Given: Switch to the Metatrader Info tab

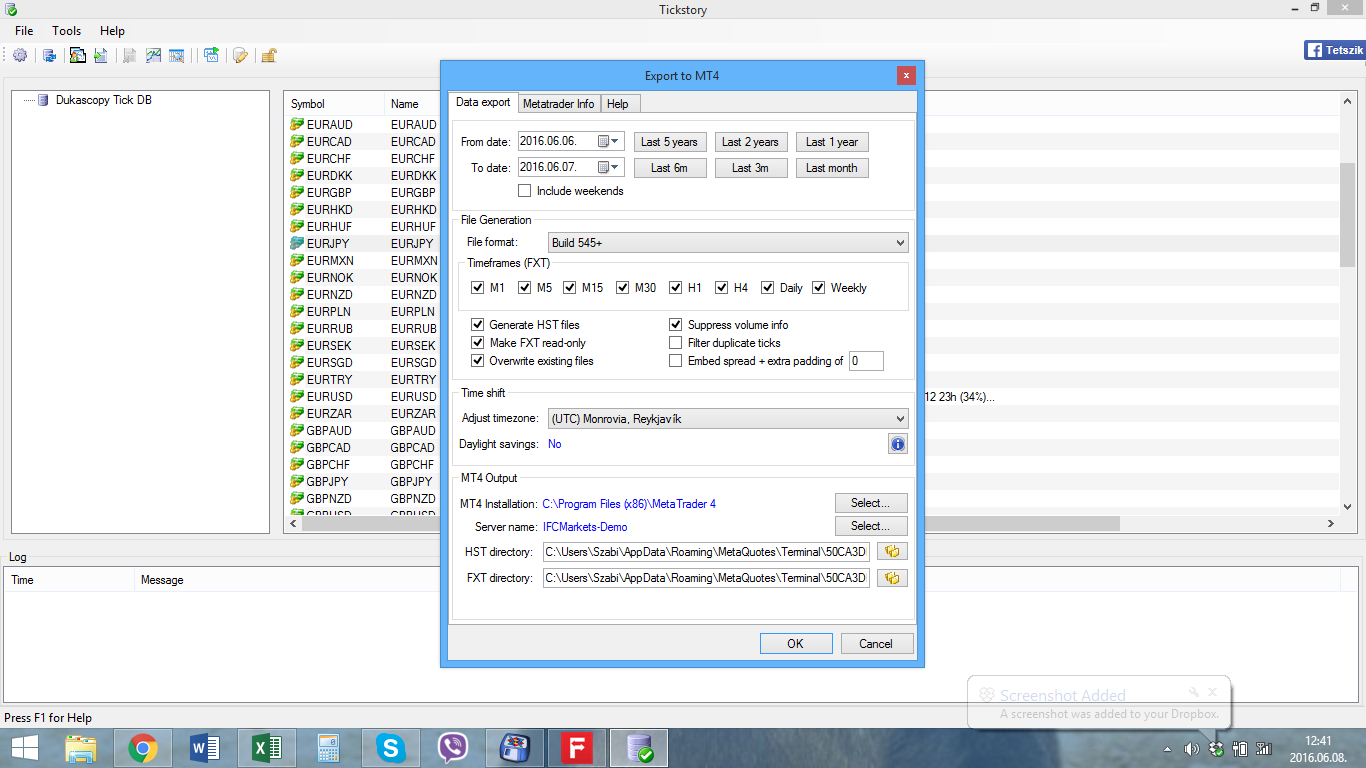Looking at the screenshot, I should point(558,104).
